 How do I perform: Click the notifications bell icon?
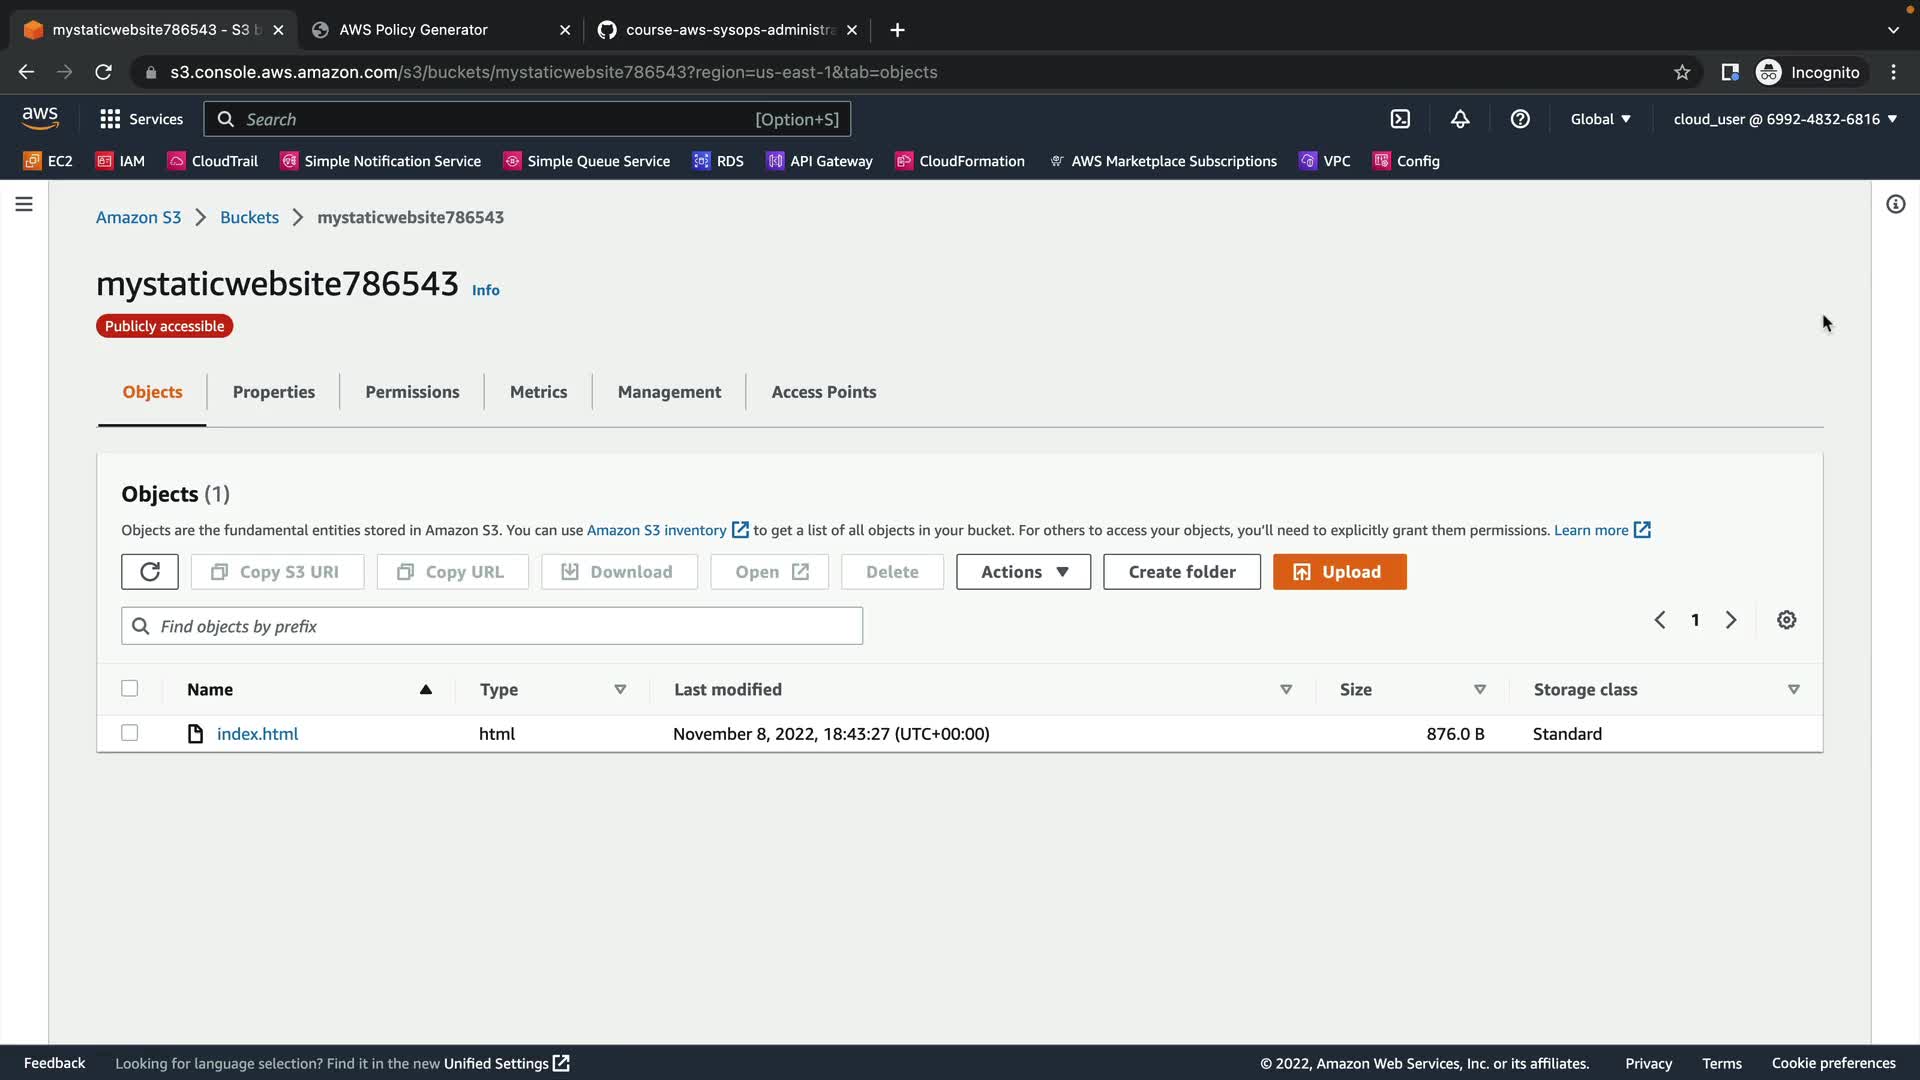point(1460,119)
